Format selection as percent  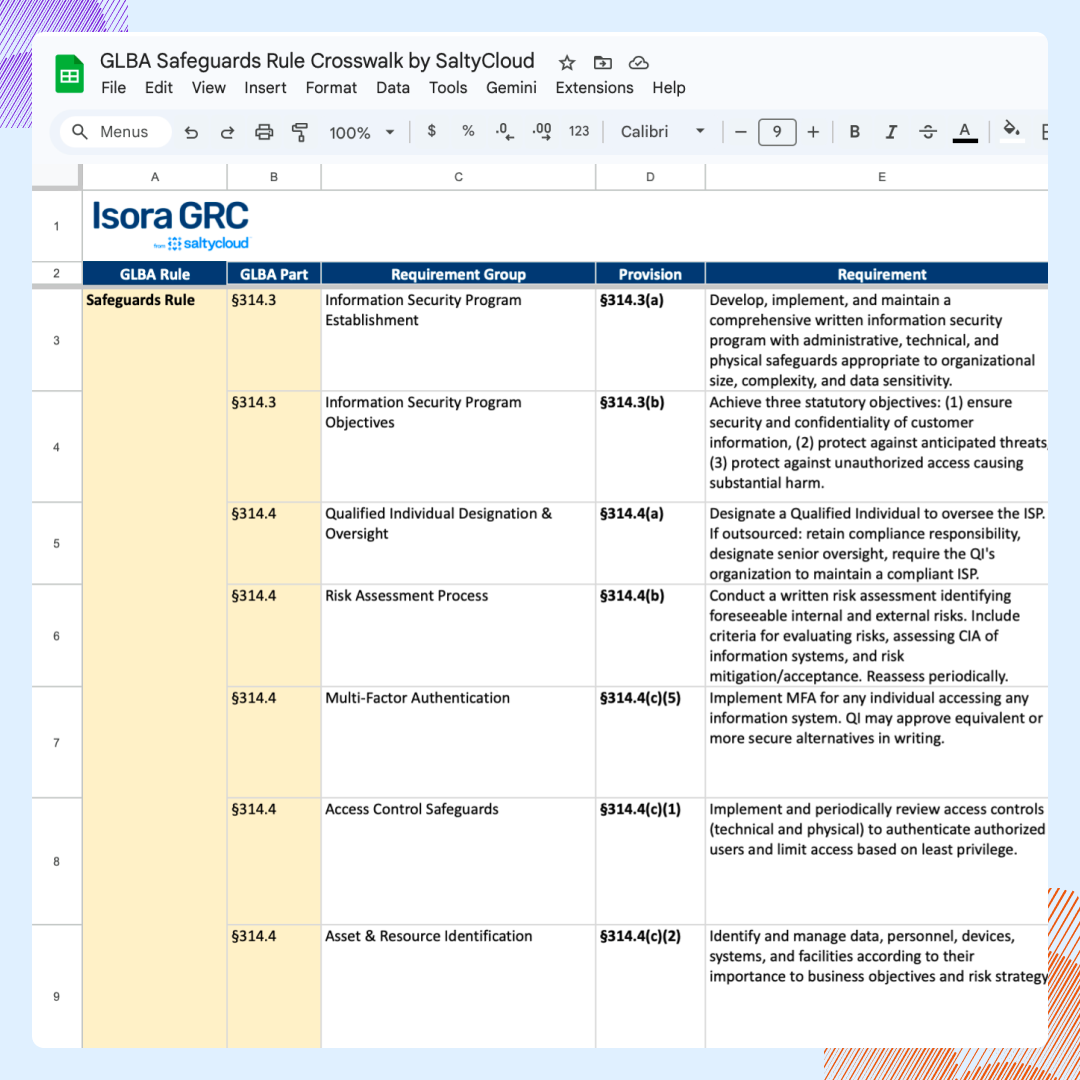pyautogui.click(x=467, y=131)
